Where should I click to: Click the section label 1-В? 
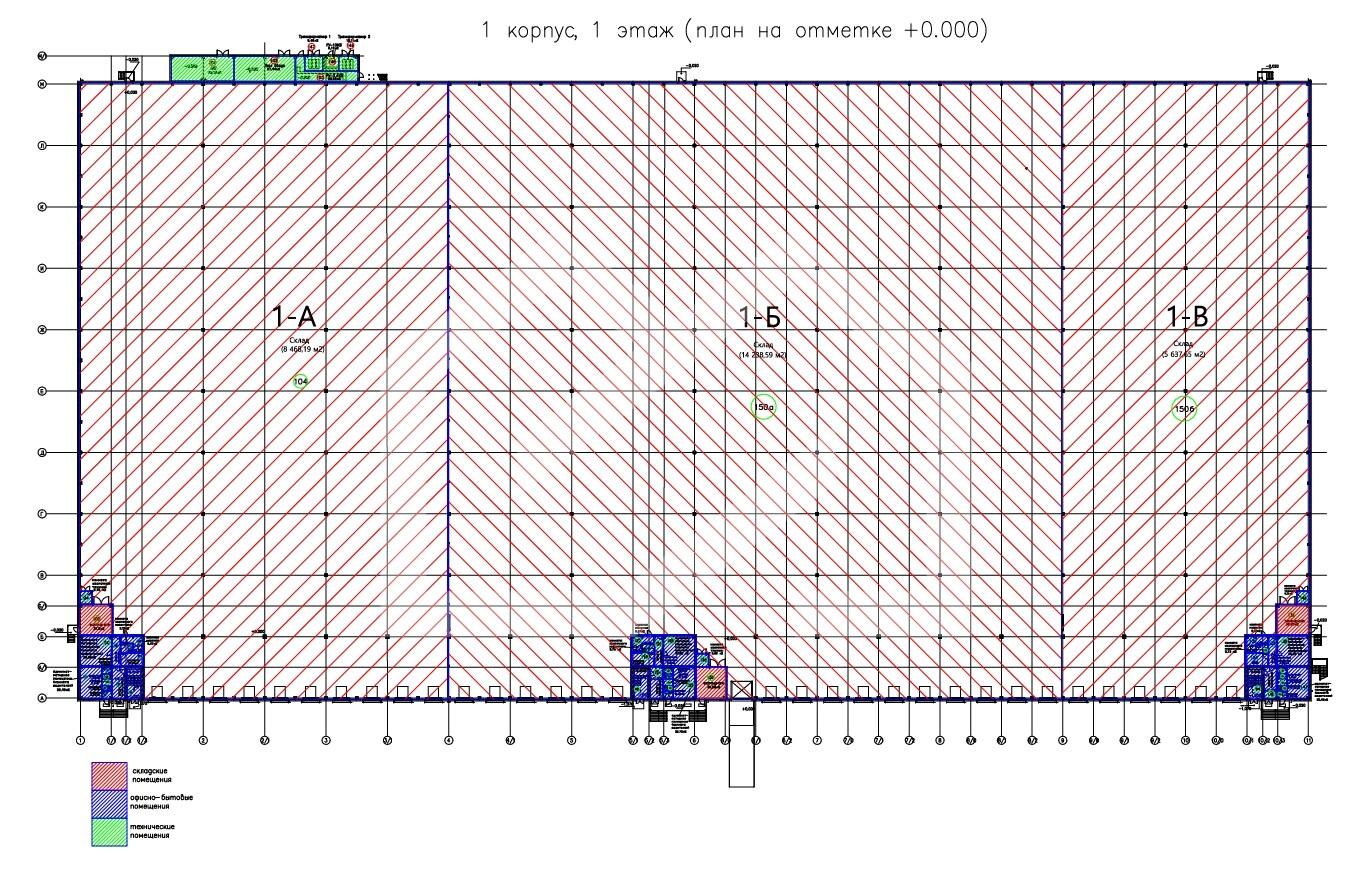[1187, 318]
